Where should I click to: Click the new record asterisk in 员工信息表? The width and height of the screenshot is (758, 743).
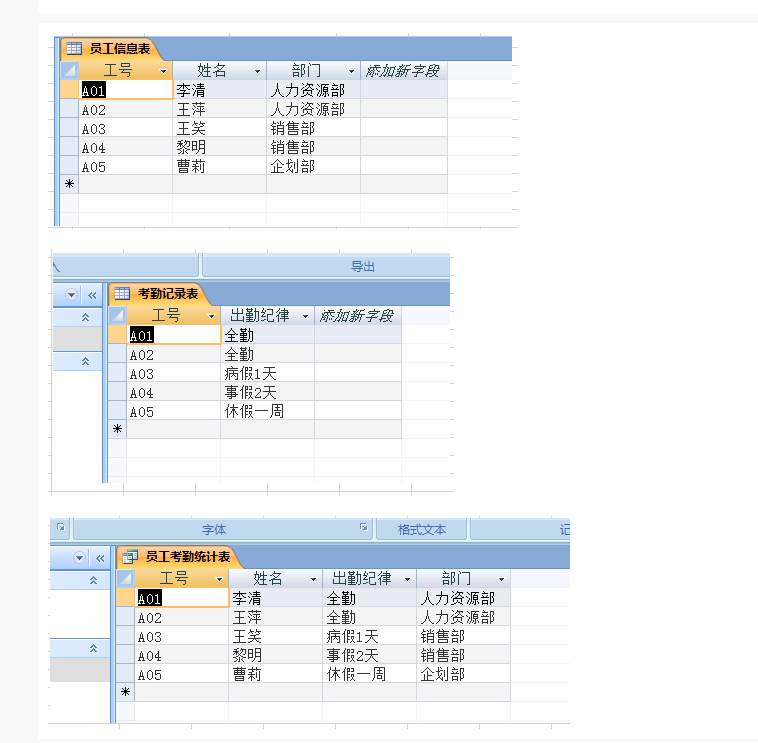(69, 184)
